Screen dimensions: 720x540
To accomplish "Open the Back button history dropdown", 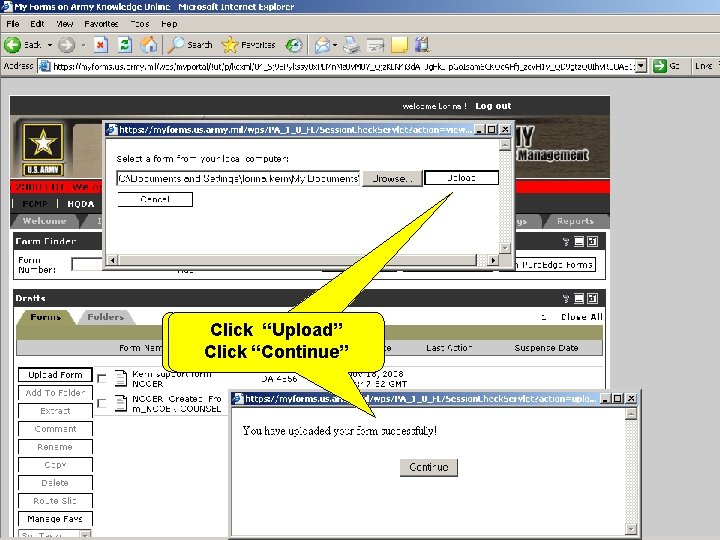I will pos(50,45).
